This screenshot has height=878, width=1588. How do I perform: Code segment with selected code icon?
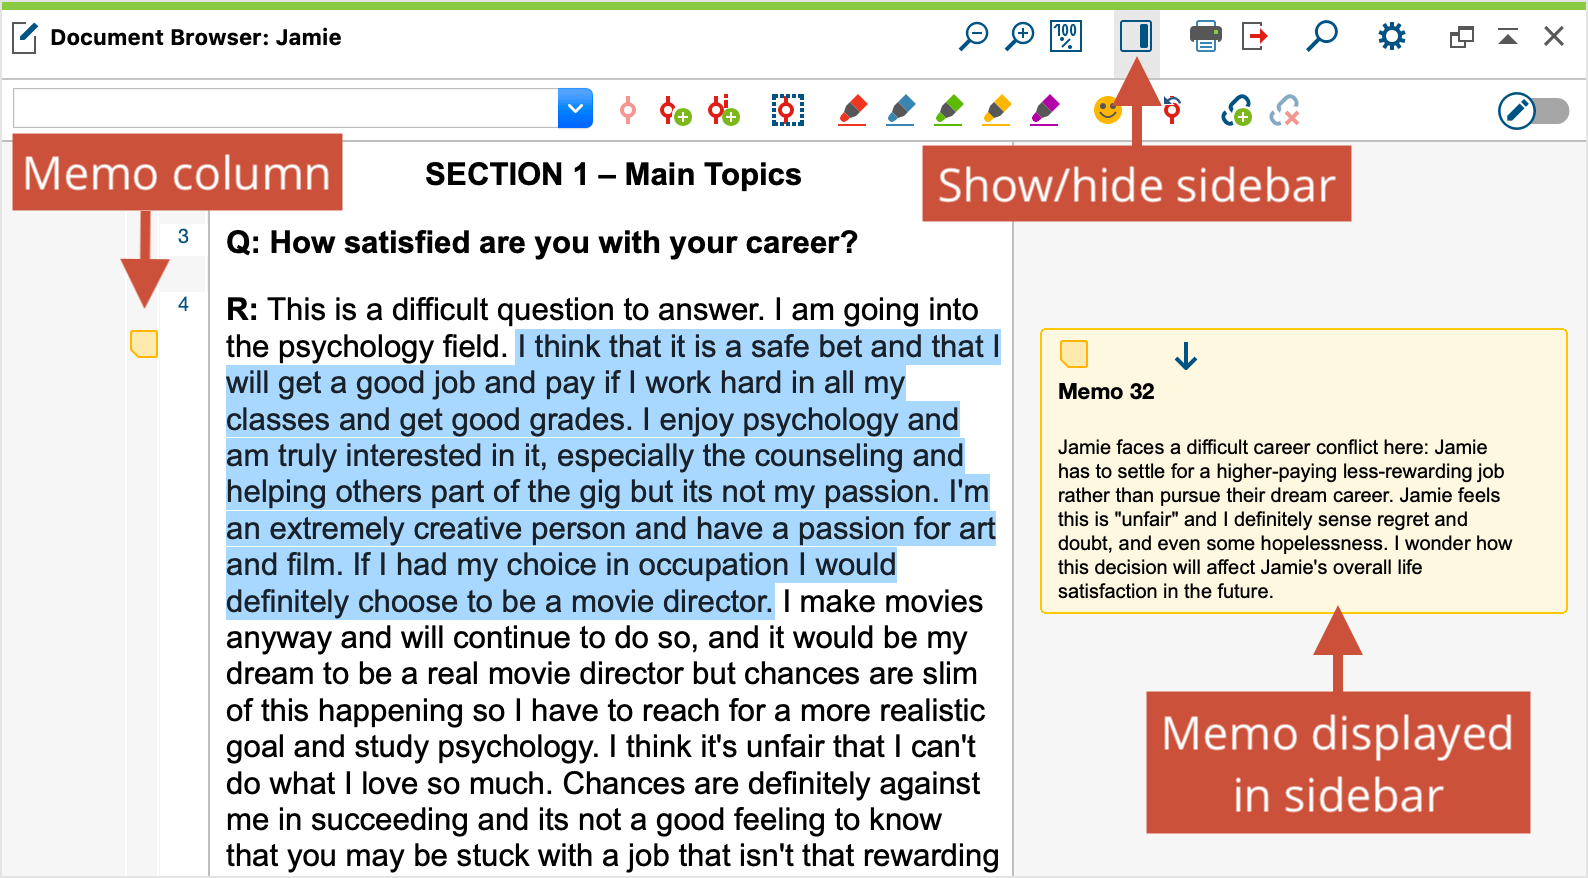pos(628,110)
